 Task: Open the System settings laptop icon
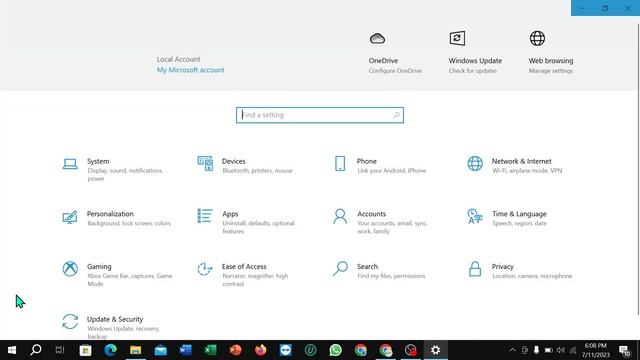[70, 164]
